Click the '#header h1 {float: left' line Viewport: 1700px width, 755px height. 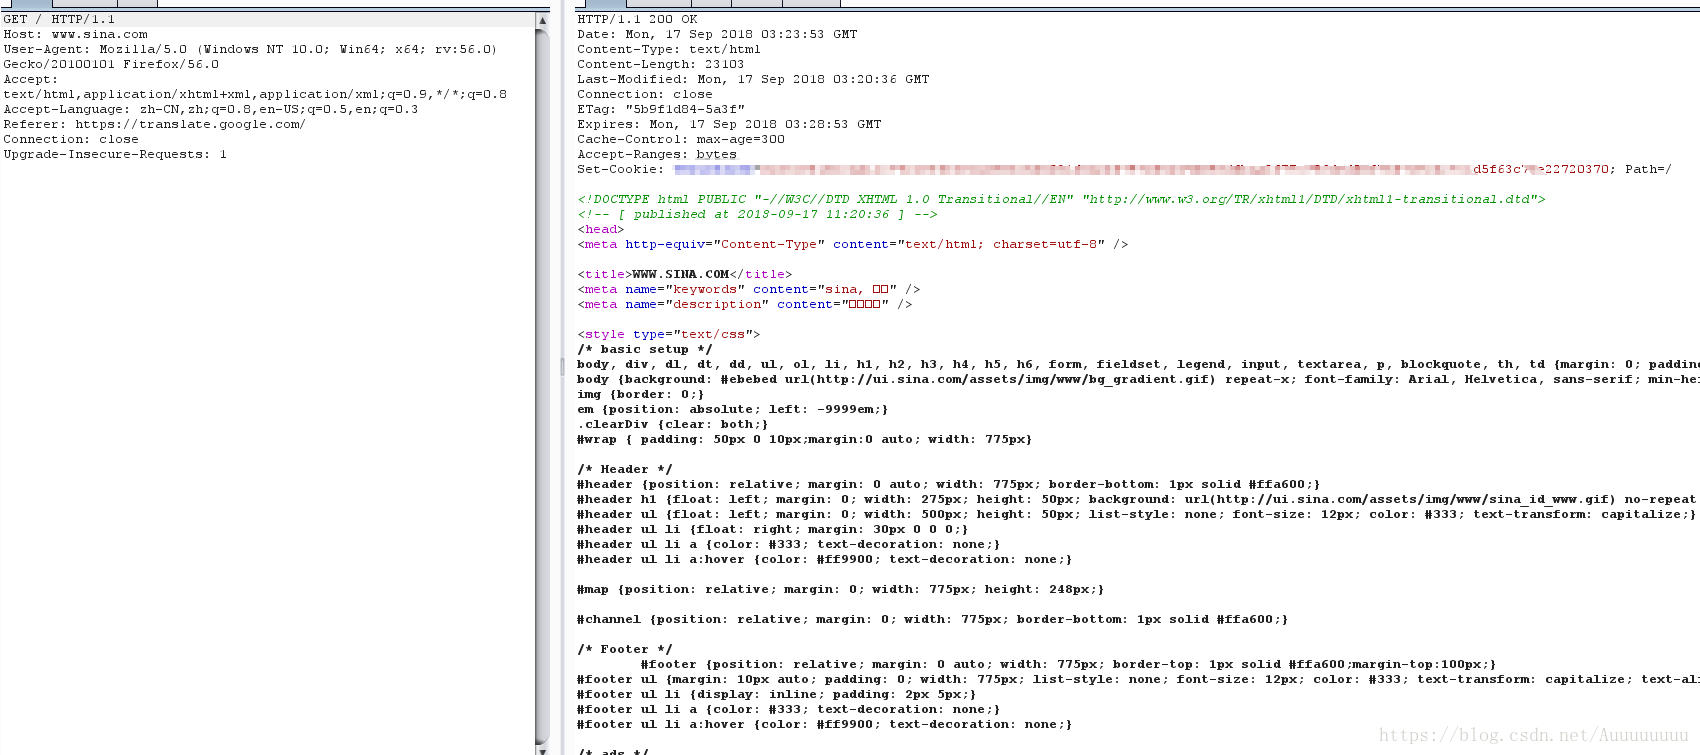[x=1137, y=499]
